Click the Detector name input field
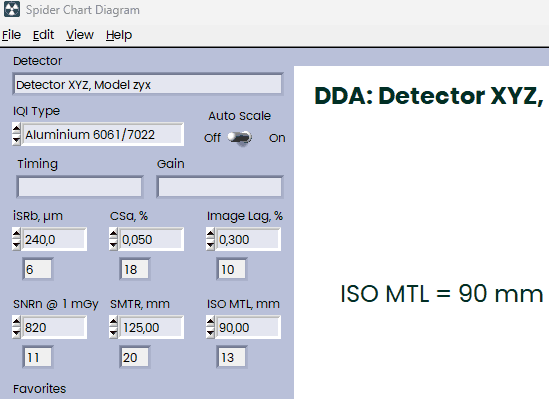549x399 pixels. (x=147, y=84)
